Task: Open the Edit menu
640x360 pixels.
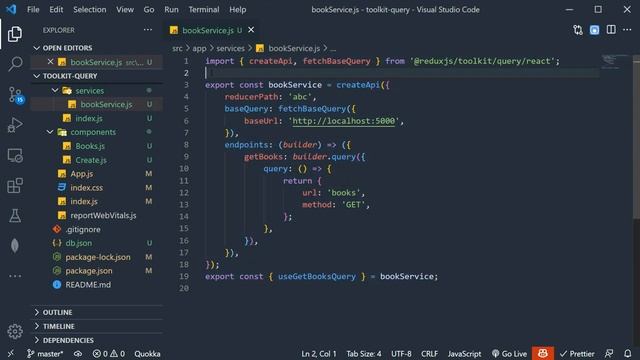Action: click(x=56, y=9)
